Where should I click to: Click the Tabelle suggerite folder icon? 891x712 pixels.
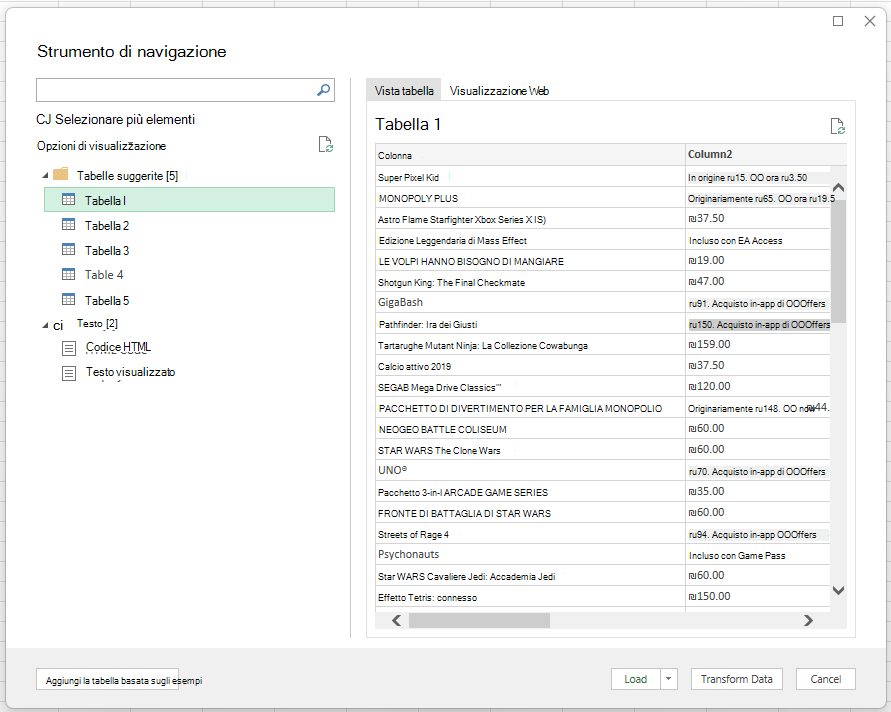pos(60,174)
